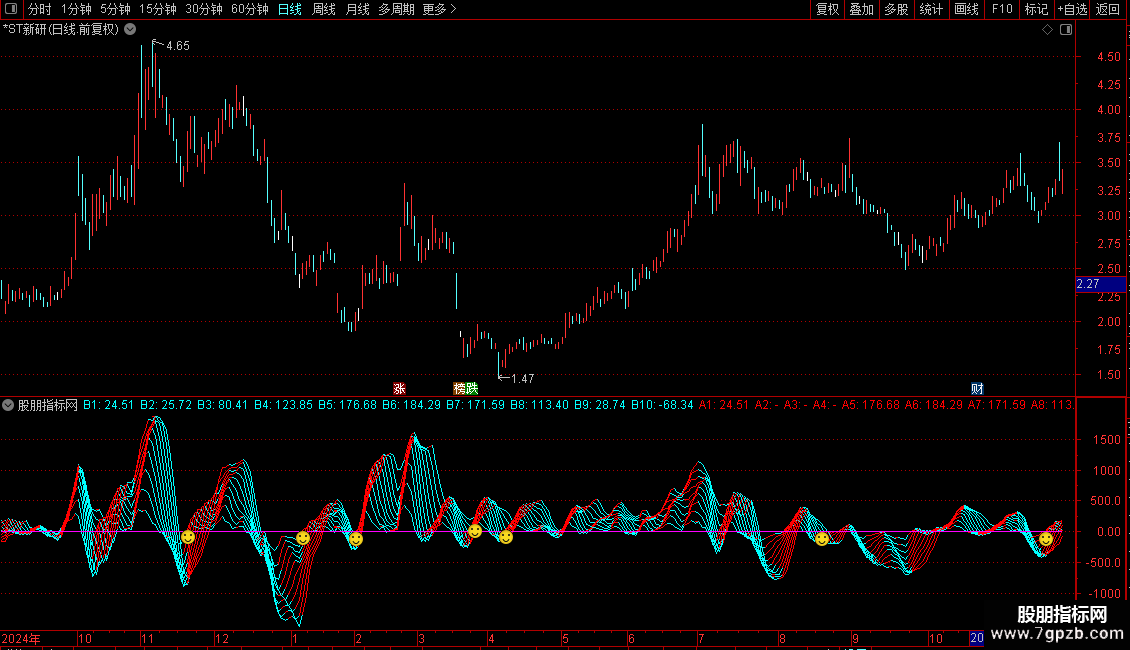Open the 多周期 multi-period view
The height and width of the screenshot is (650, 1130).
point(396,9)
